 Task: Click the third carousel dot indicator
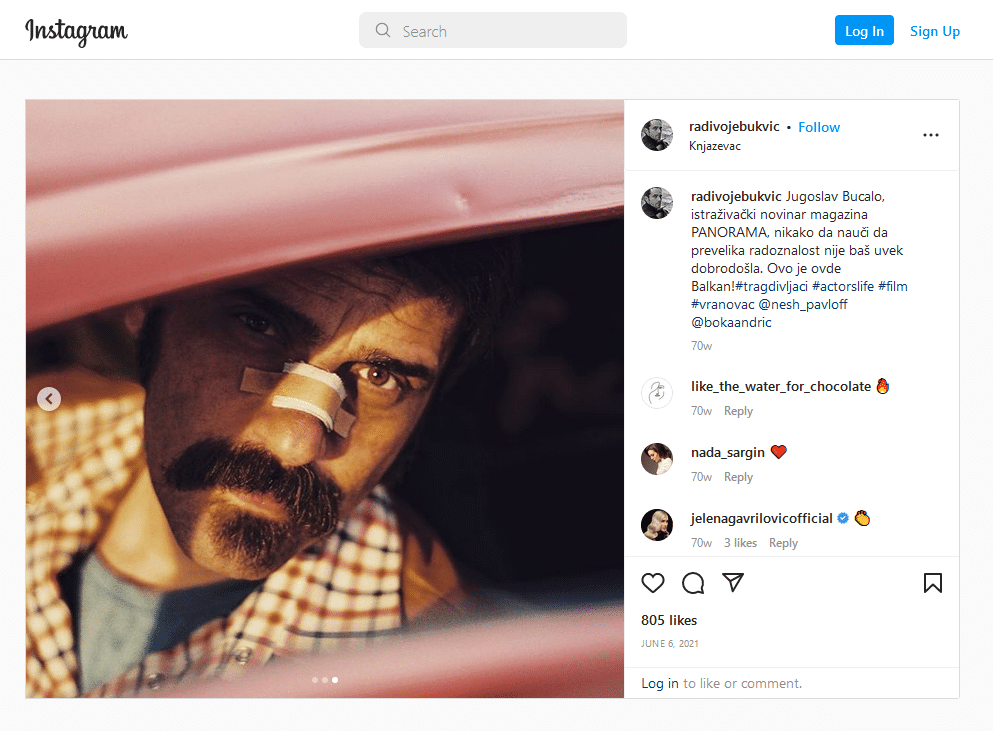point(335,680)
